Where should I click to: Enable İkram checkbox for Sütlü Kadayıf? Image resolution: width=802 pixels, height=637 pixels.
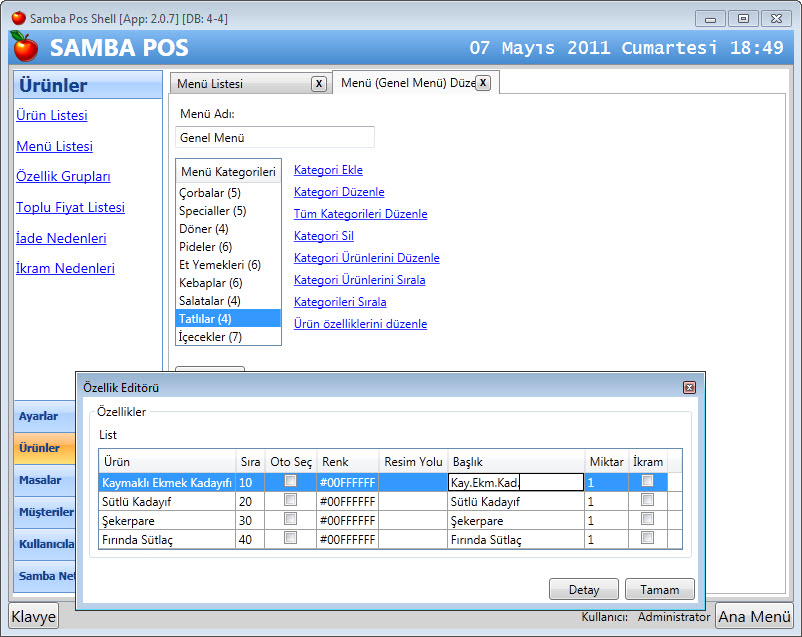click(647, 500)
